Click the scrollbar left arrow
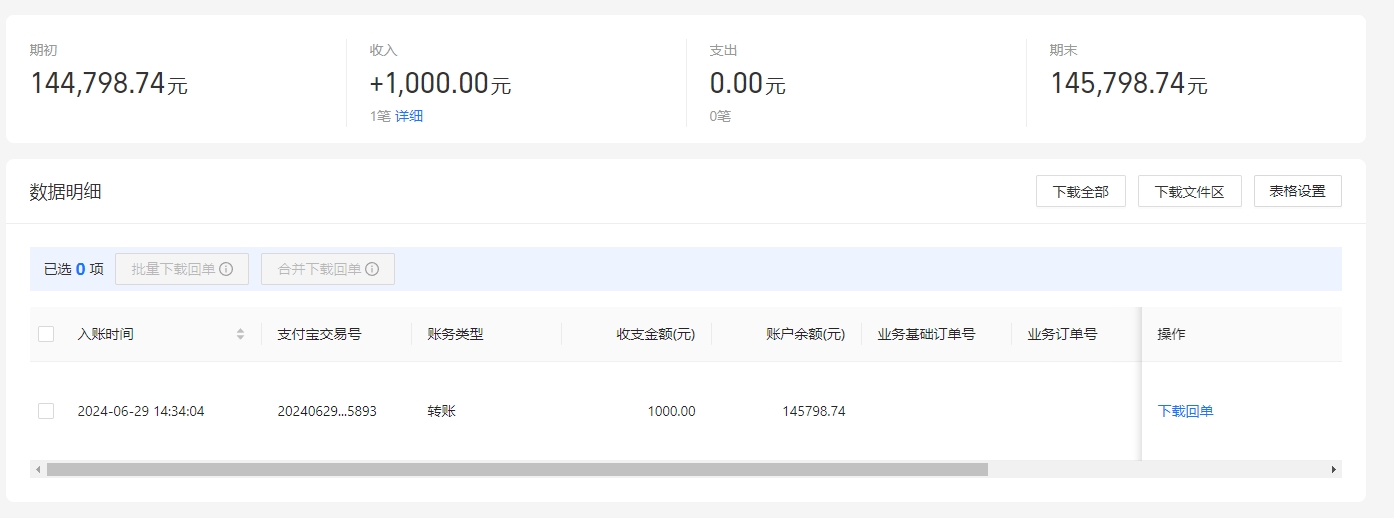Image resolution: width=1394 pixels, height=518 pixels. click(38, 469)
